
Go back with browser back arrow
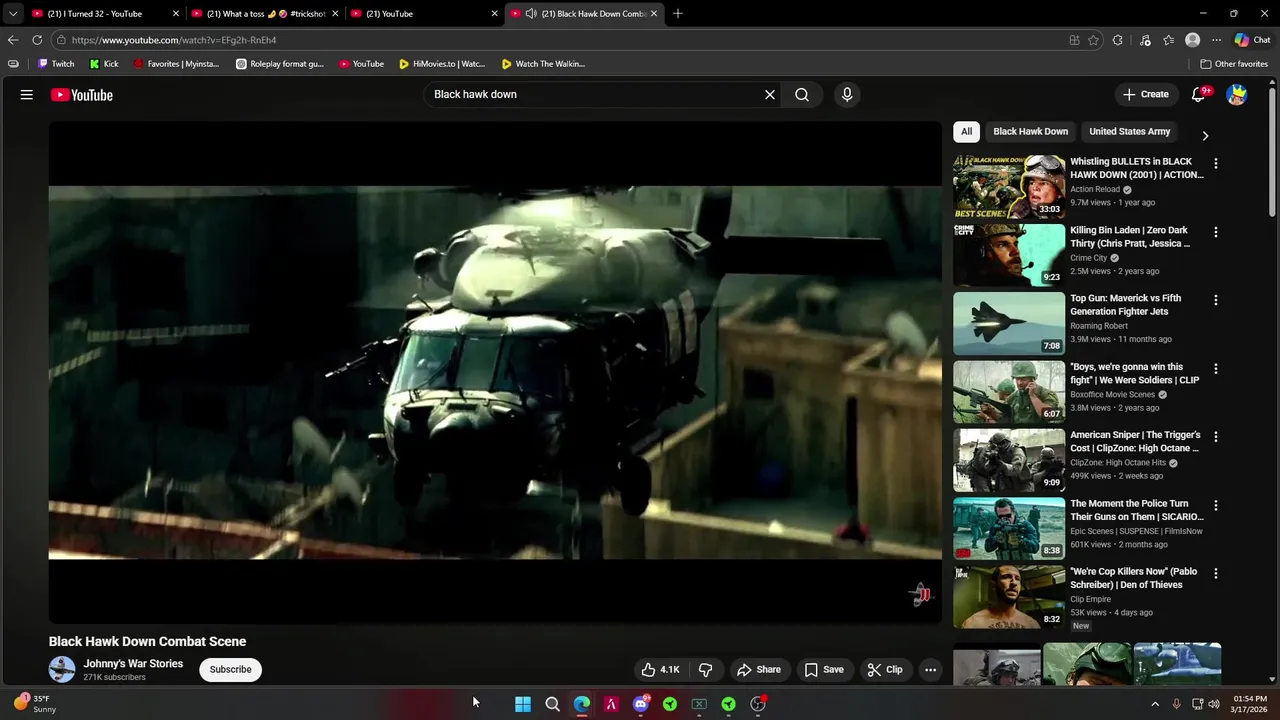click(13, 40)
